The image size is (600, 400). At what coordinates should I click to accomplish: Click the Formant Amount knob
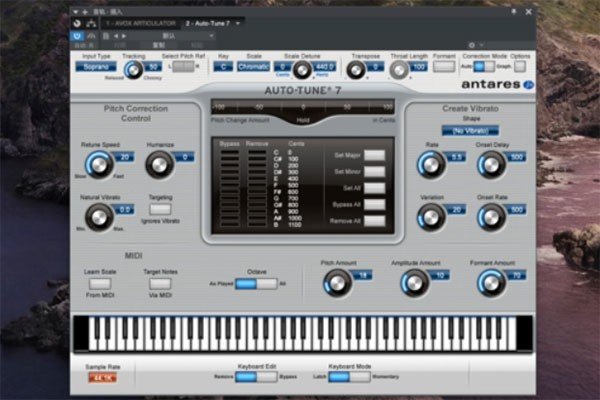click(489, 283)
